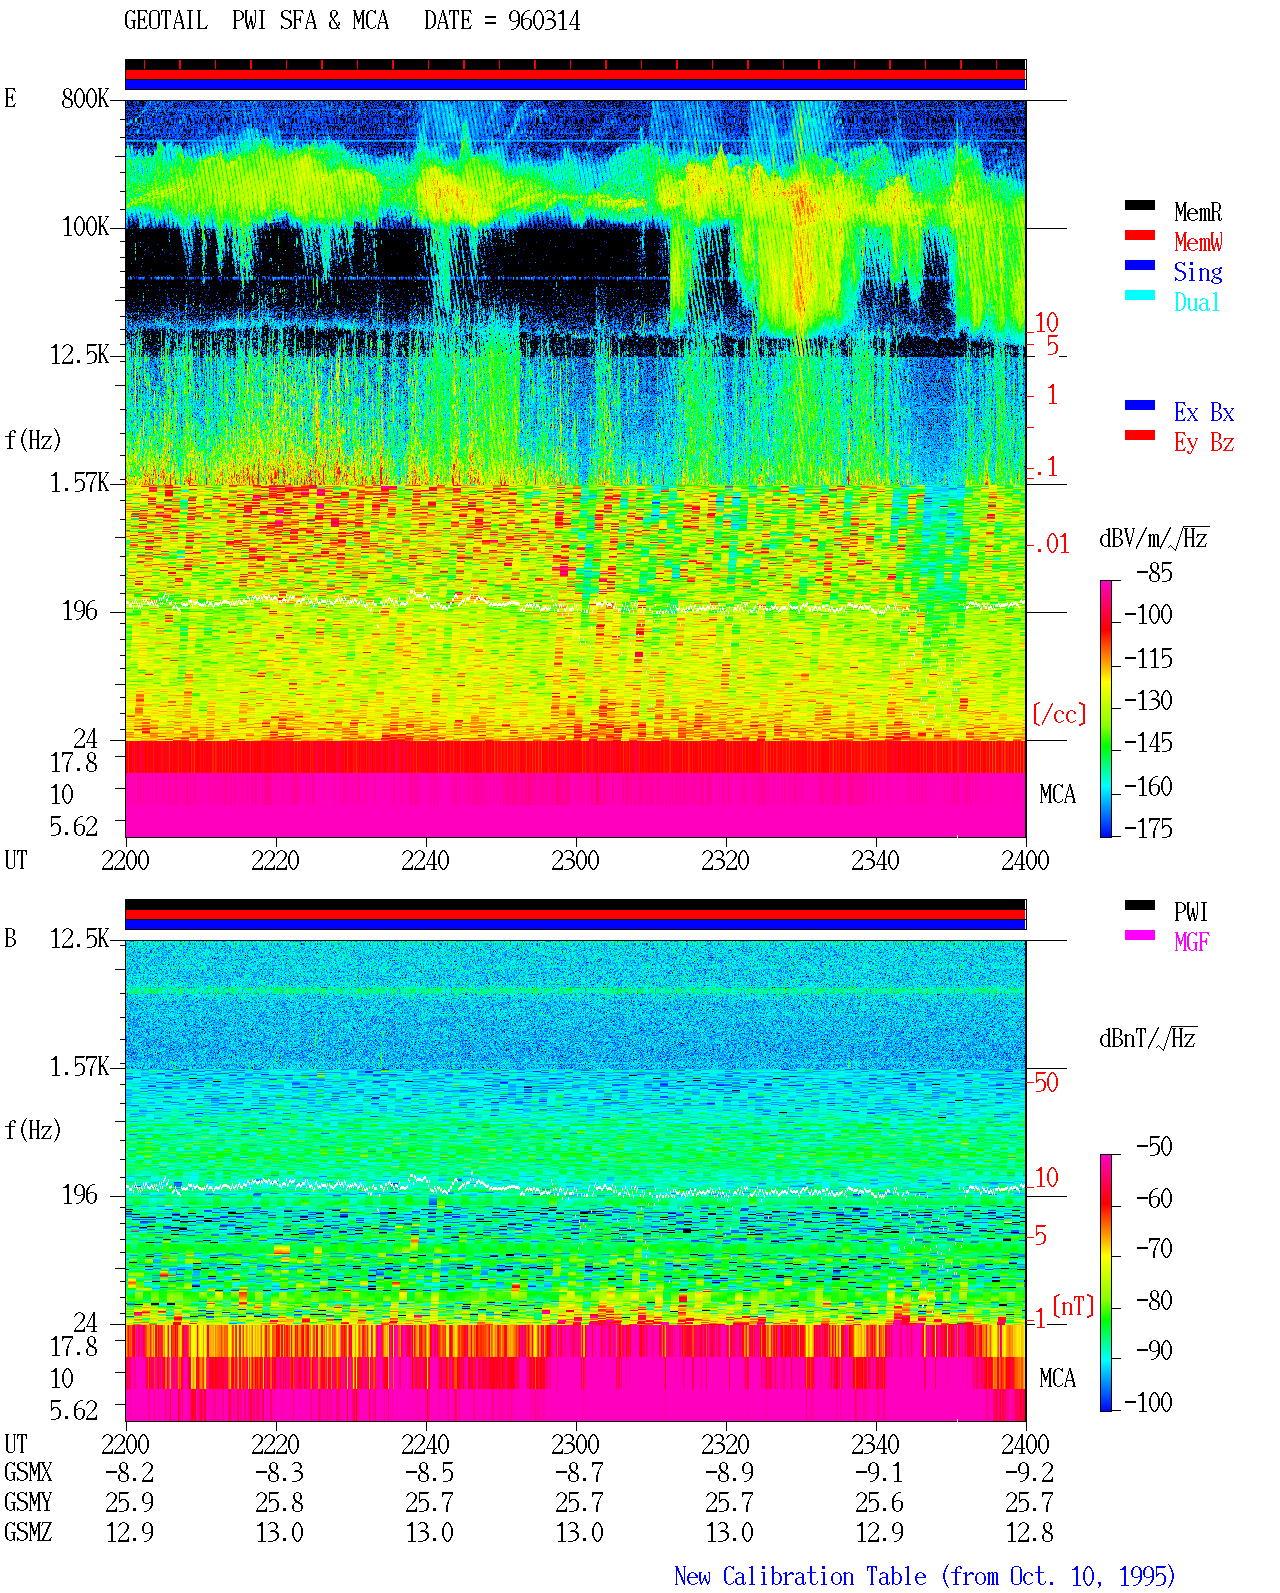Click the 'dBV/m/√Hz' unit label
1280x1593 pixels.
tap(1154, 538)
